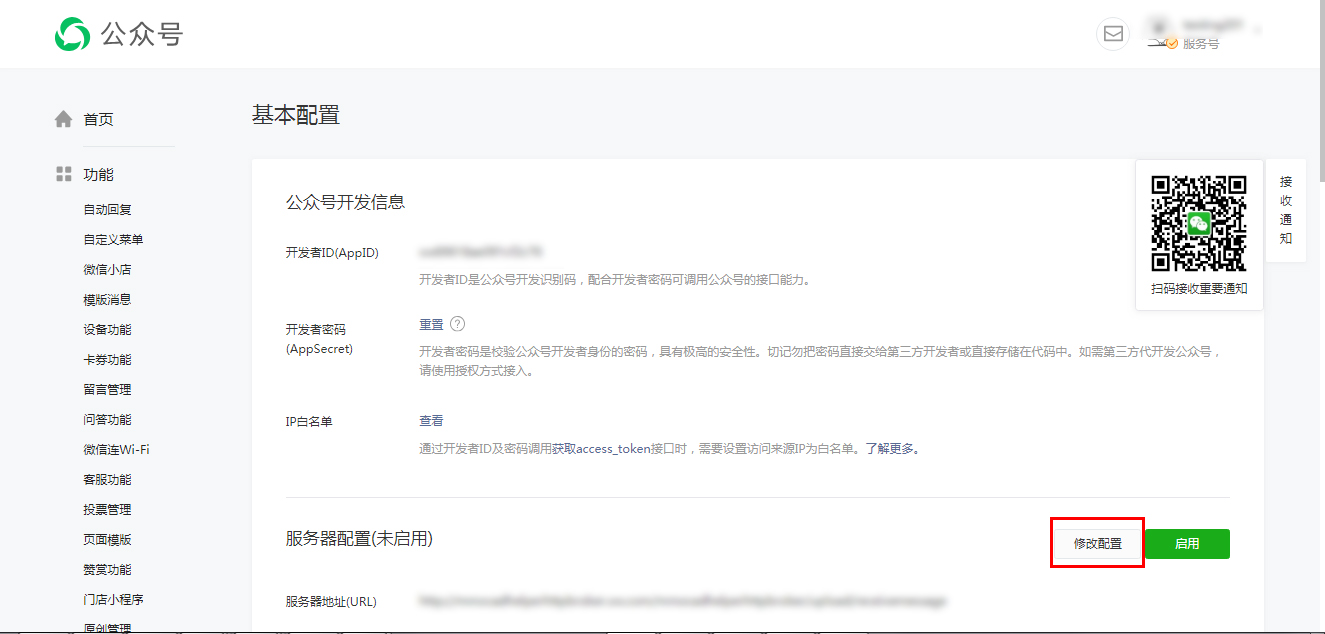This screenshot has height=634, width=1325.
Task: Enable server configuration with 启用 button
Action: click(x=1187, y=542)
